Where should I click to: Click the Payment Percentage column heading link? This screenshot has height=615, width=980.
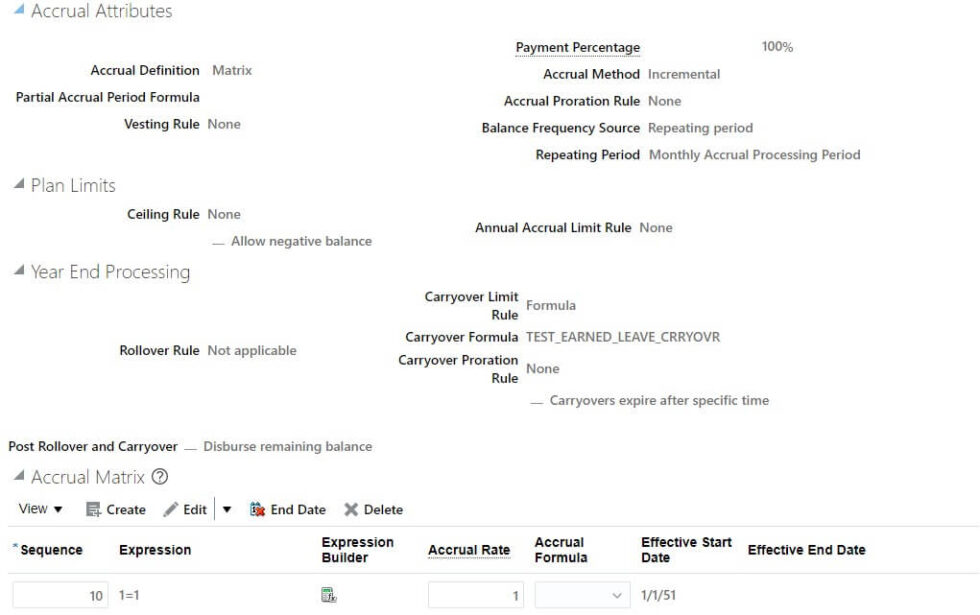pyautogui.click(x=577, y=46)
